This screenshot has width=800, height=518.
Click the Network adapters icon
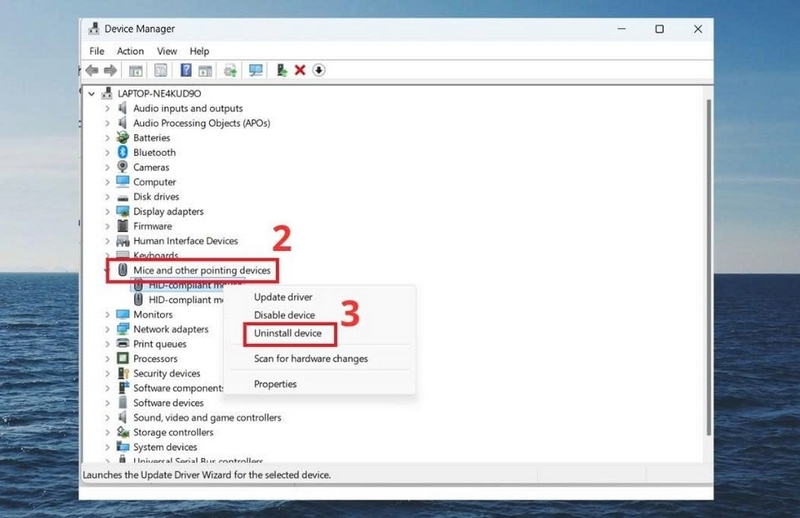click(122, 329)
